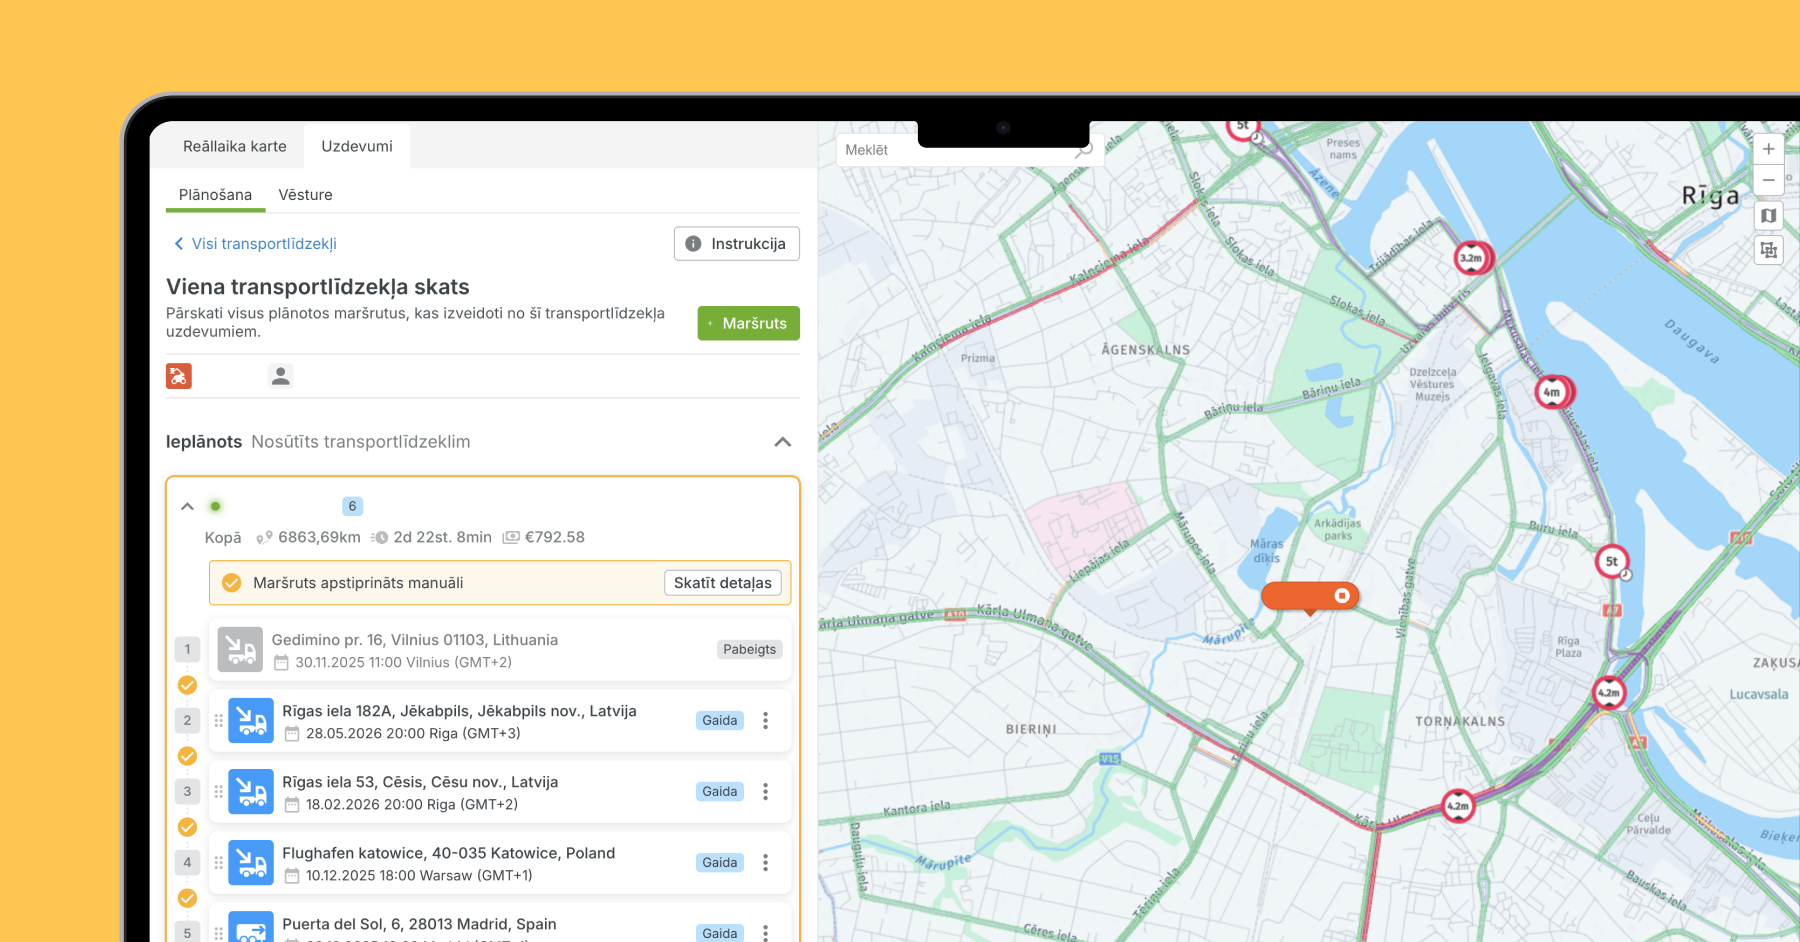Click the calendar icon for 30.11.2025 date
Viewport: 1800px width, 942px height.
(282, 663)
